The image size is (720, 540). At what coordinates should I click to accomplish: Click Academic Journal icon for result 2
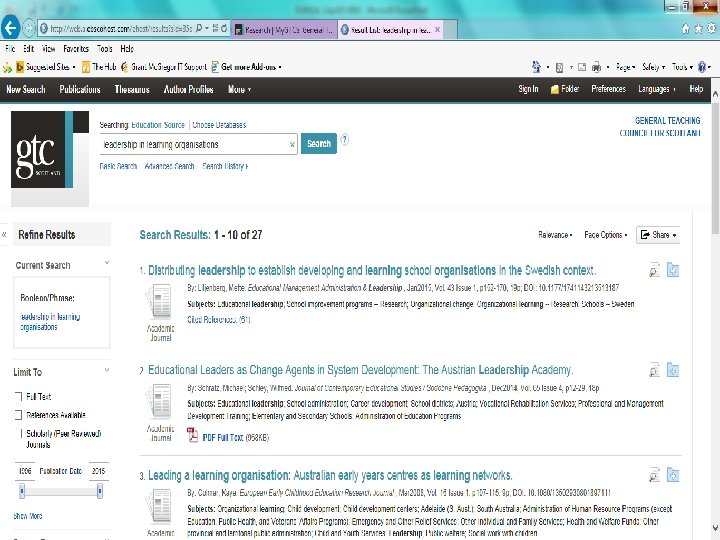[159, 402]
